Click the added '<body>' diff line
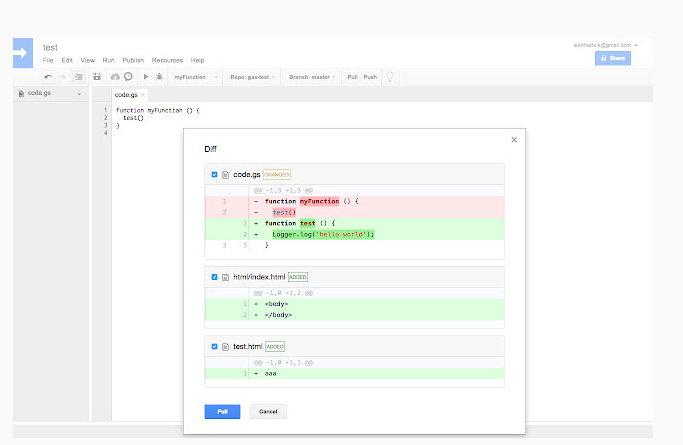This screenshot has width=683, height=445. [355, 304]
